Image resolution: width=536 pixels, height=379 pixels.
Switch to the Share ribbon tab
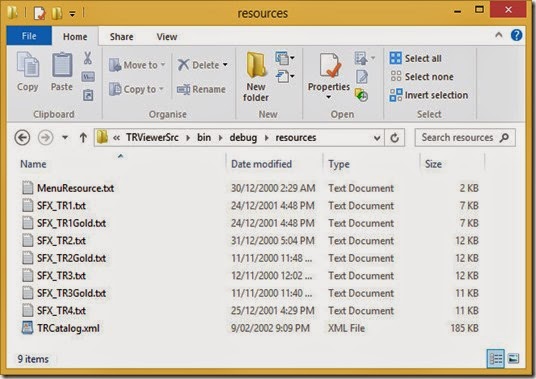[x=121, y=37]
